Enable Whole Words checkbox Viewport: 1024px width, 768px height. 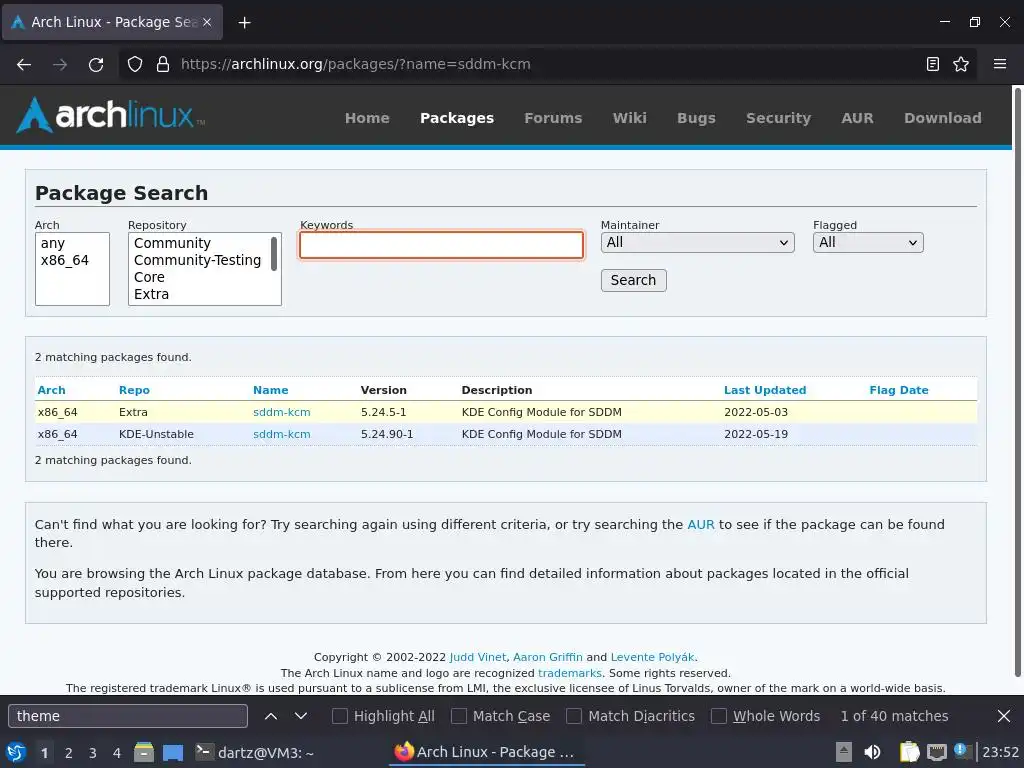tap(718, 716)
